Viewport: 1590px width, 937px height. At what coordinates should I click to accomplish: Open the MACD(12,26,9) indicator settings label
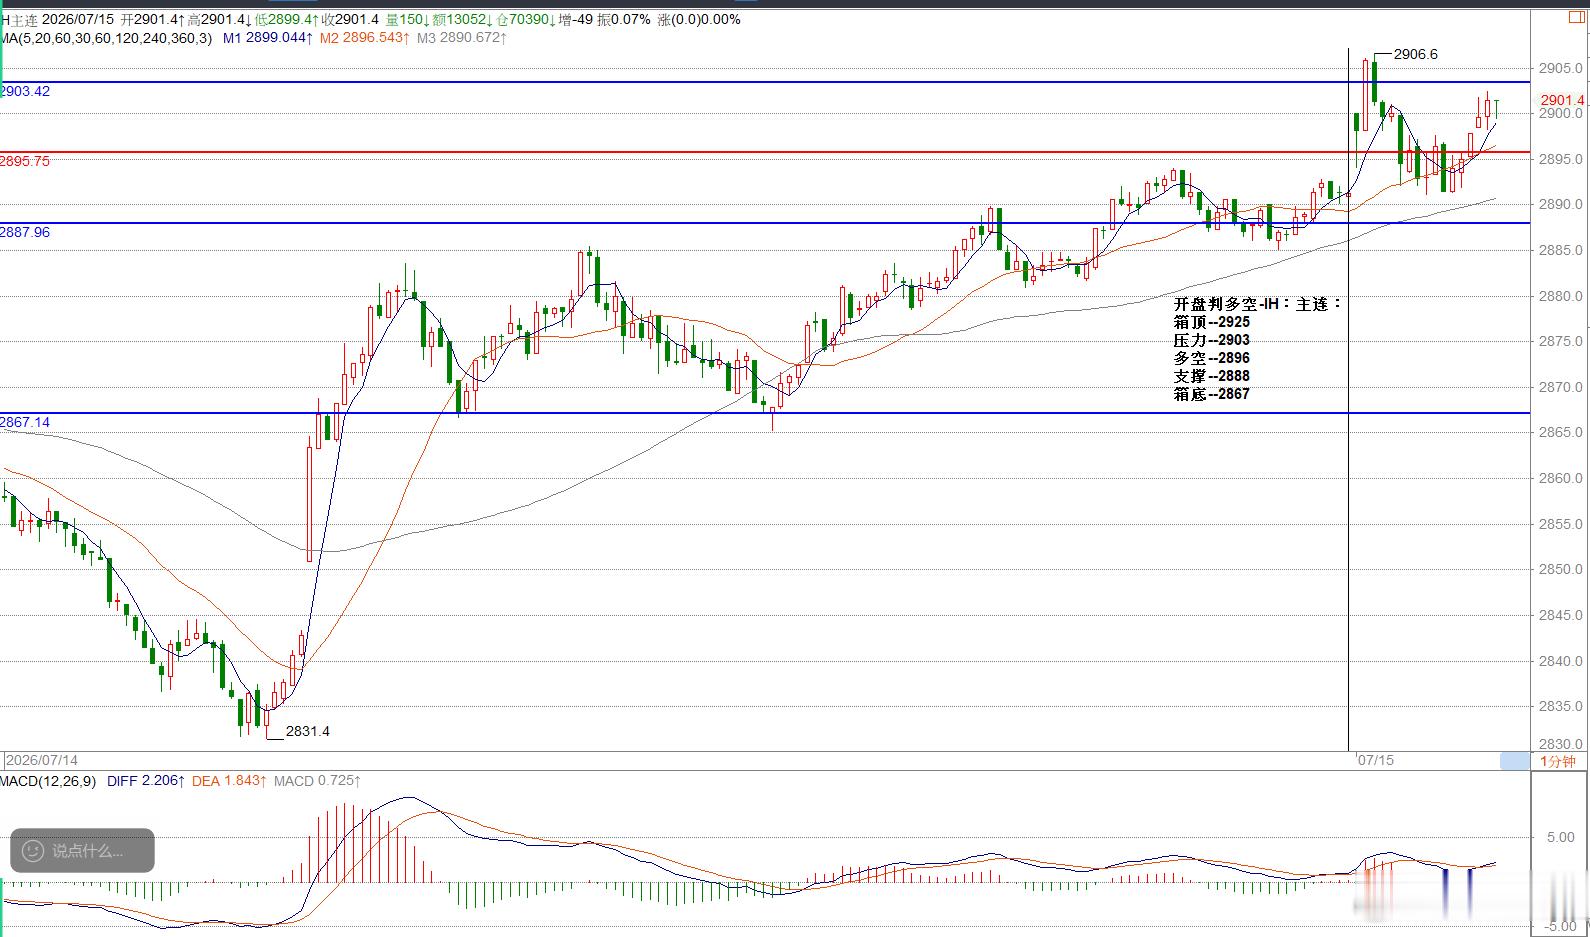pyautogui.click(x=48, y=781)
